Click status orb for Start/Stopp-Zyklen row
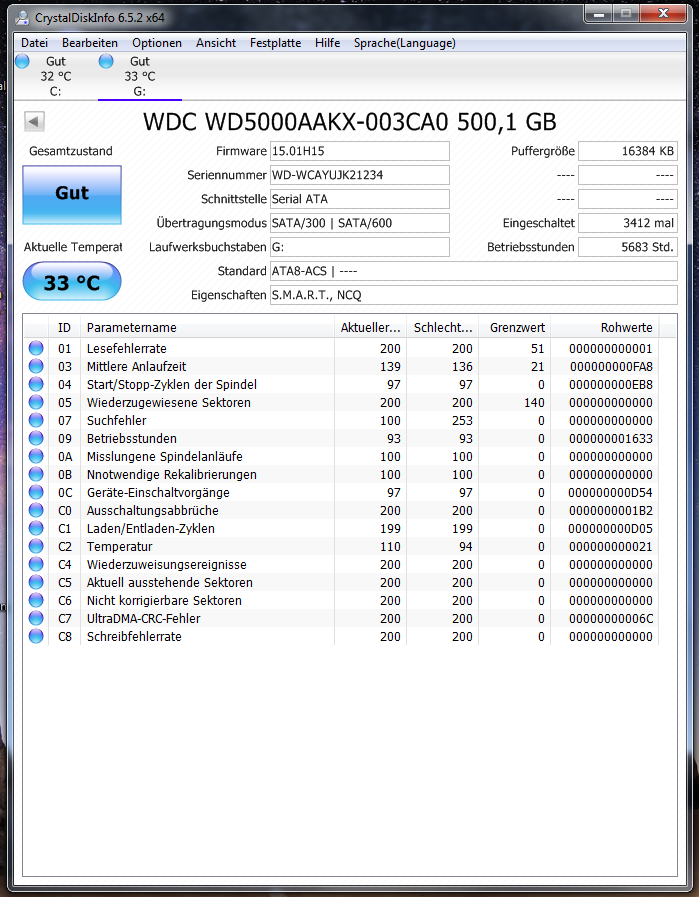This screenshot has height=897, width=699. point(36,384)
